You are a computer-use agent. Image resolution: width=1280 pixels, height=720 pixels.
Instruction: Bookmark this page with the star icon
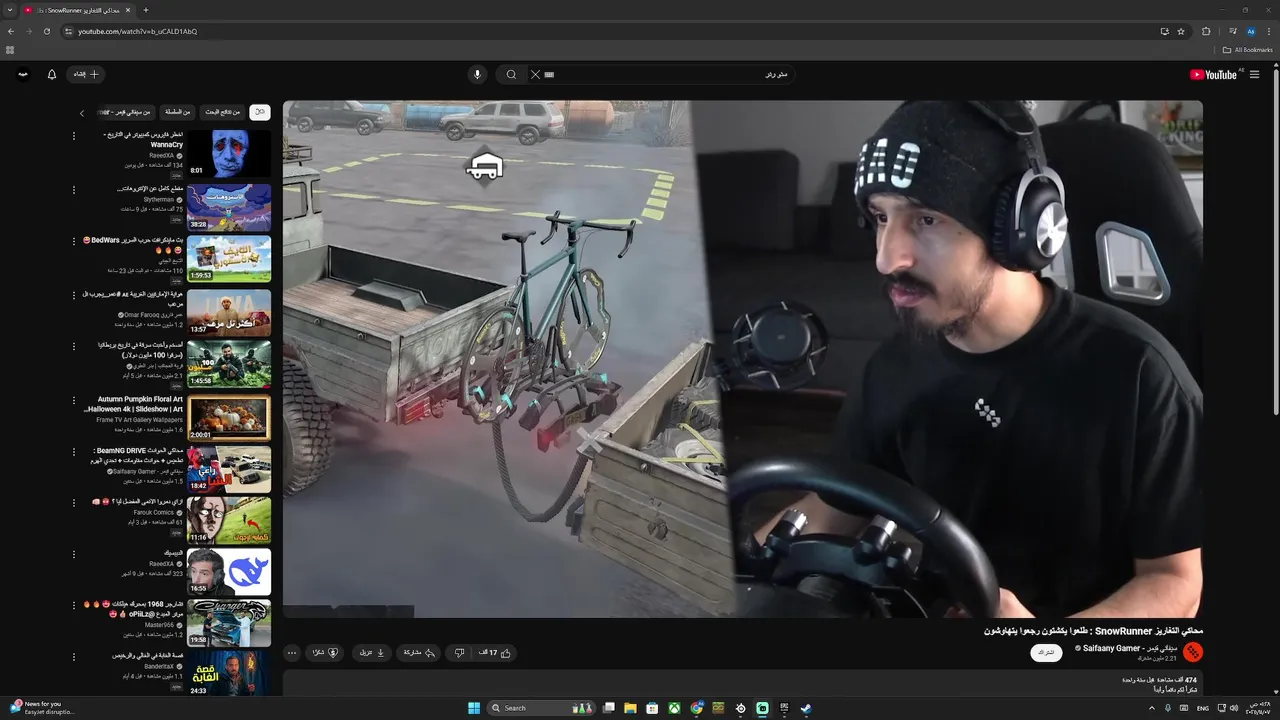[x=1181, y=31]
